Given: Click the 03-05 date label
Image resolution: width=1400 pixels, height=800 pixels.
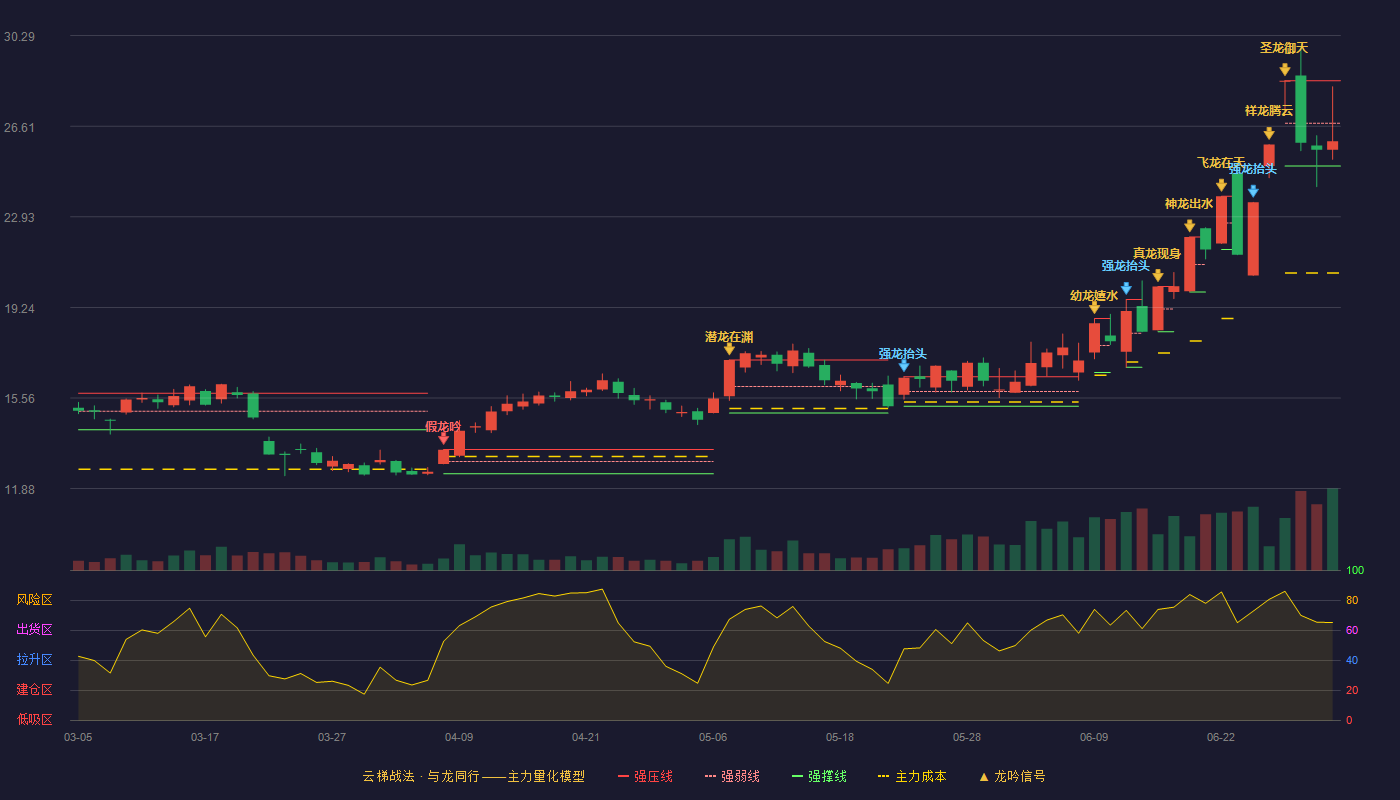Looking at the screenshot, I should 78,737.
